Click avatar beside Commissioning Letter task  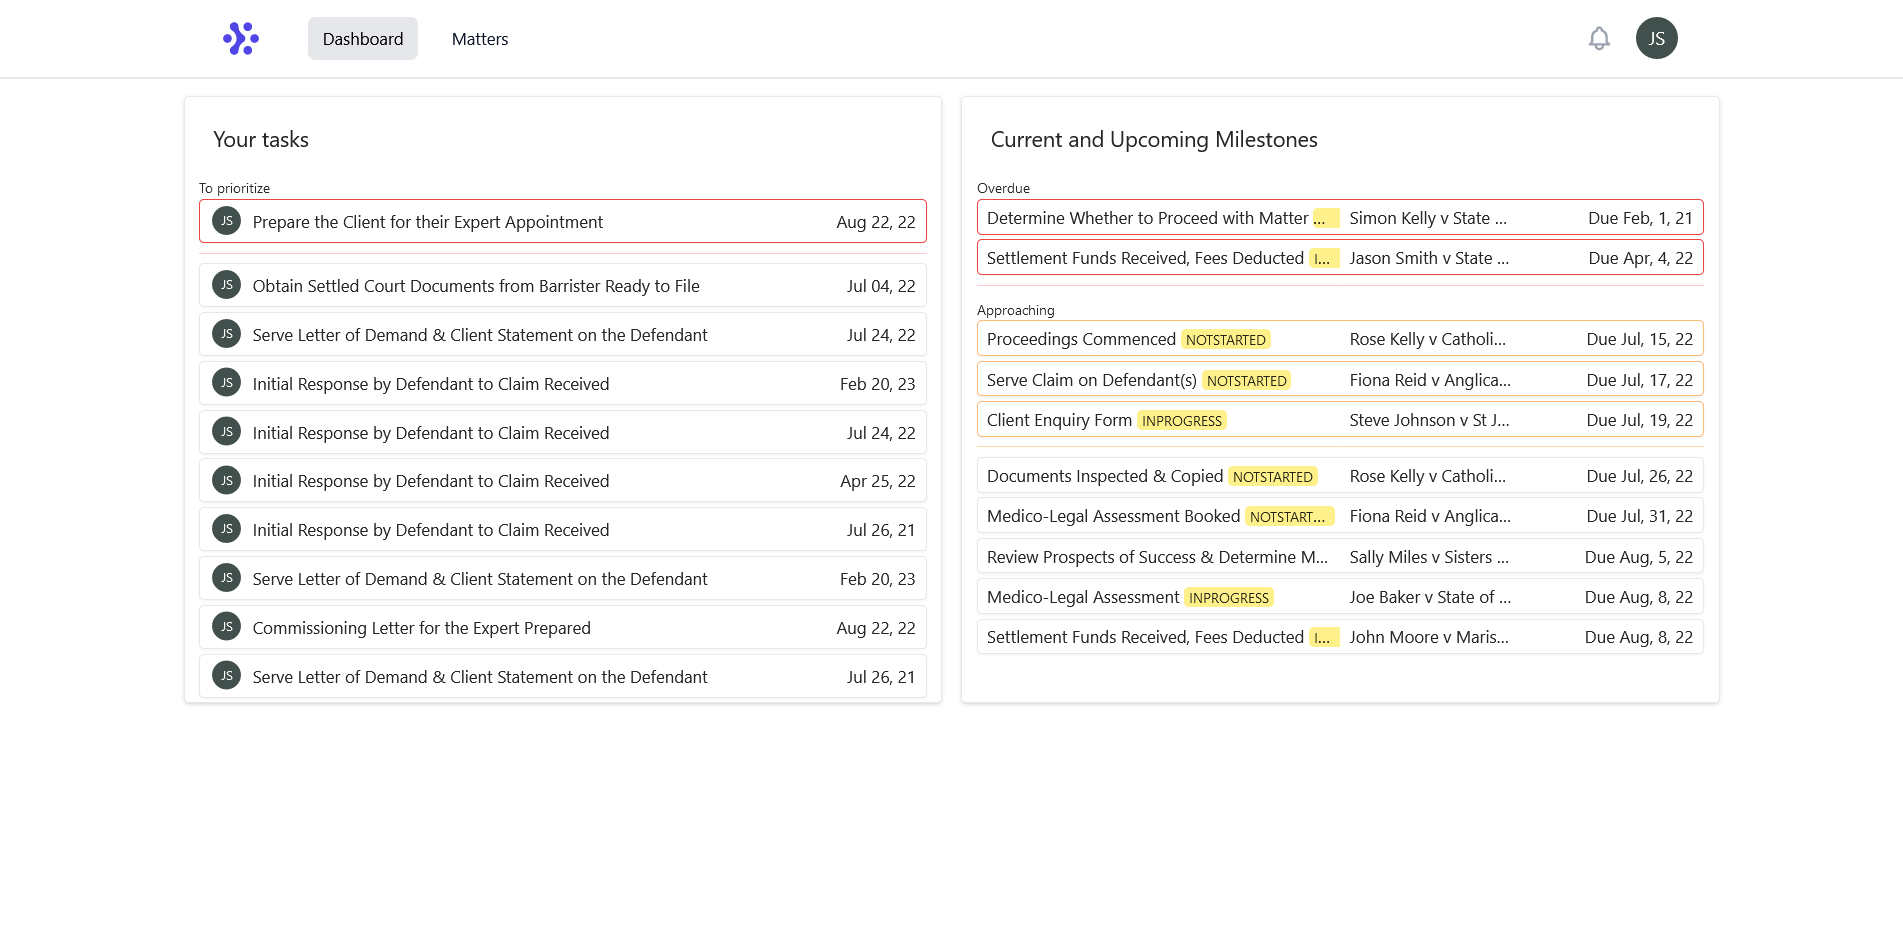(x=227, y=627)
